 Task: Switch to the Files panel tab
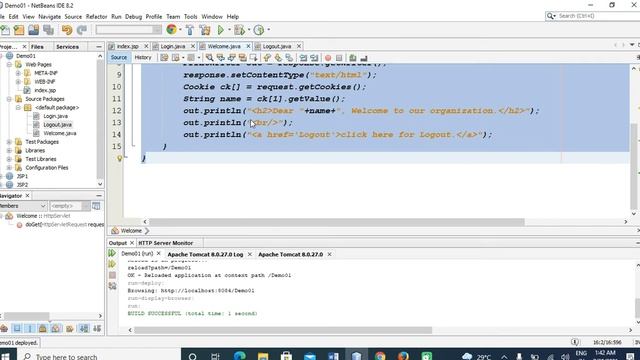click(x=37, y=47)
